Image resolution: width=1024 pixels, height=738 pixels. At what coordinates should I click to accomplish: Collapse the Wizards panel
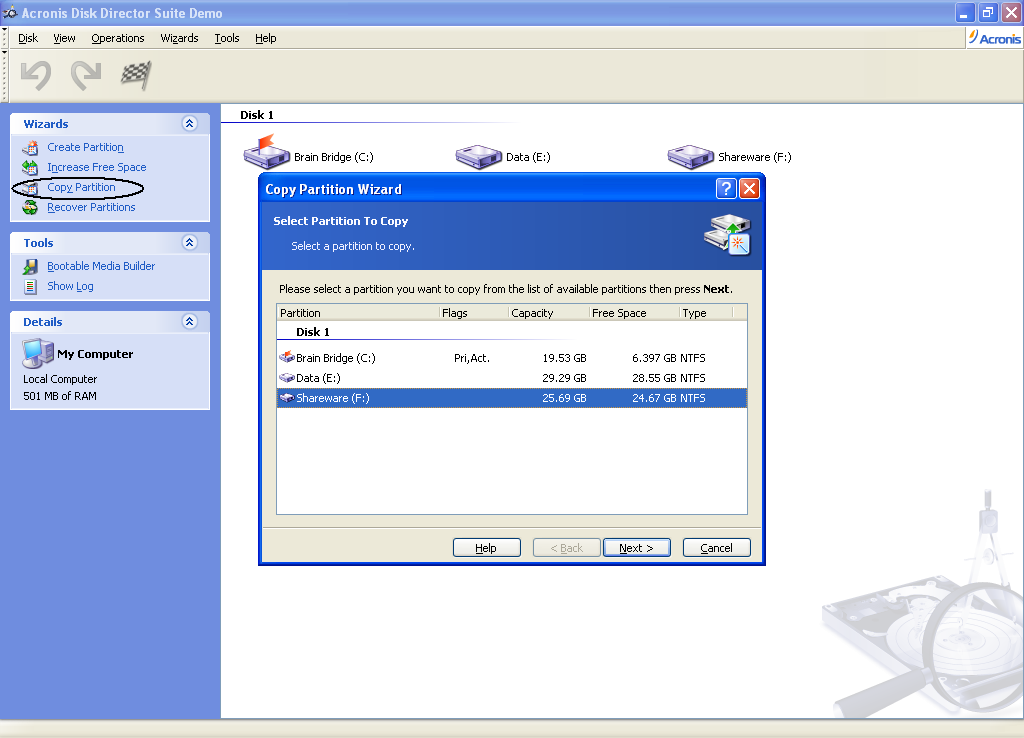(x=189, y=123)
